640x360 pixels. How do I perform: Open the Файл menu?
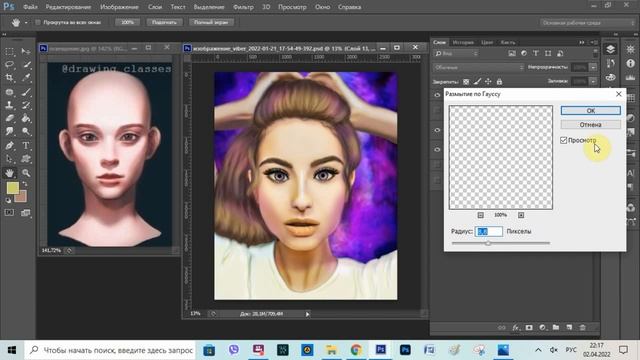tap(30, 7)
